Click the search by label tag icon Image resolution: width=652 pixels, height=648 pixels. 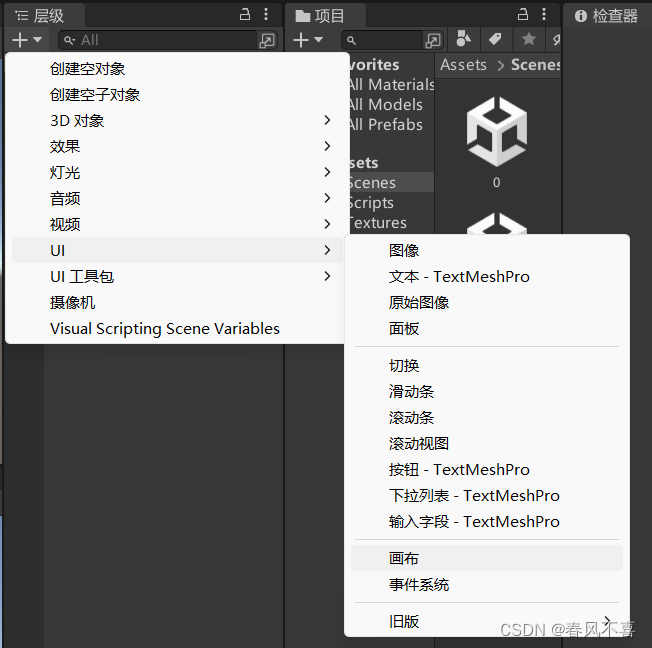495,39
